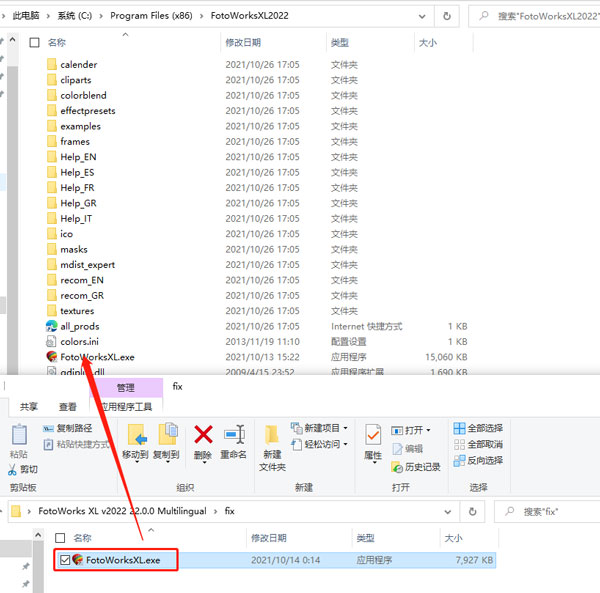Click the Copy to icon
This screenshot has height=593, width=600.
click(x=168, y=434)
